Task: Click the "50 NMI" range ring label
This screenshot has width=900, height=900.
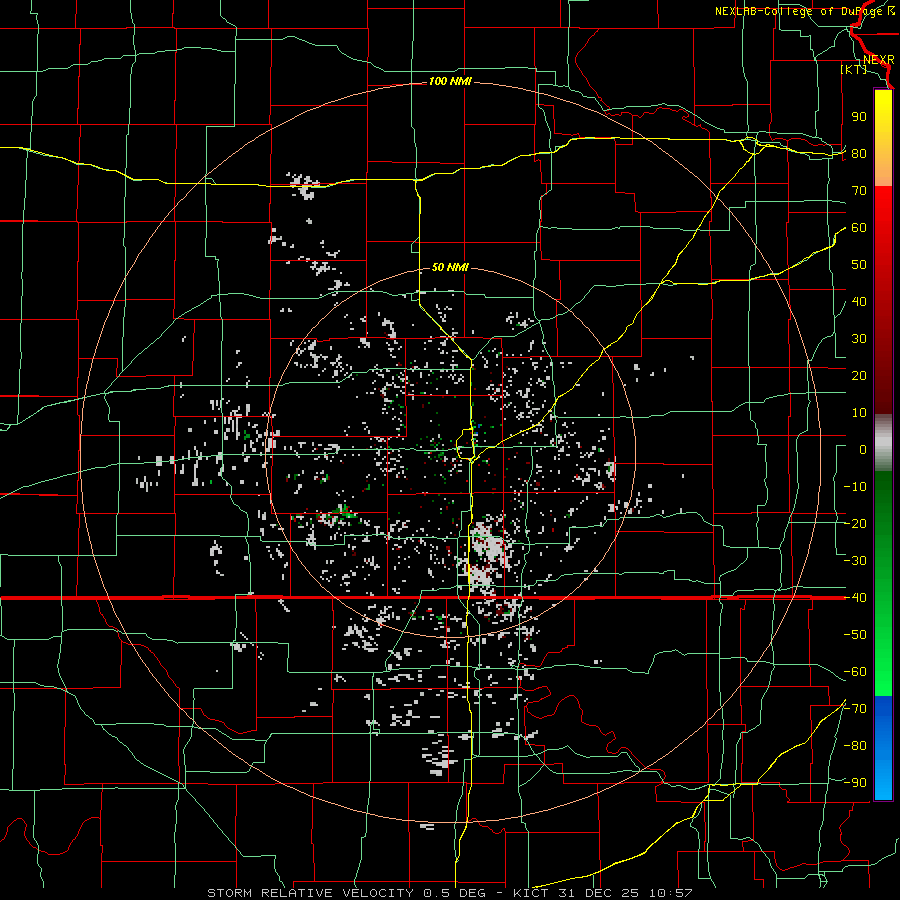Action: click(x=450, y=267)
